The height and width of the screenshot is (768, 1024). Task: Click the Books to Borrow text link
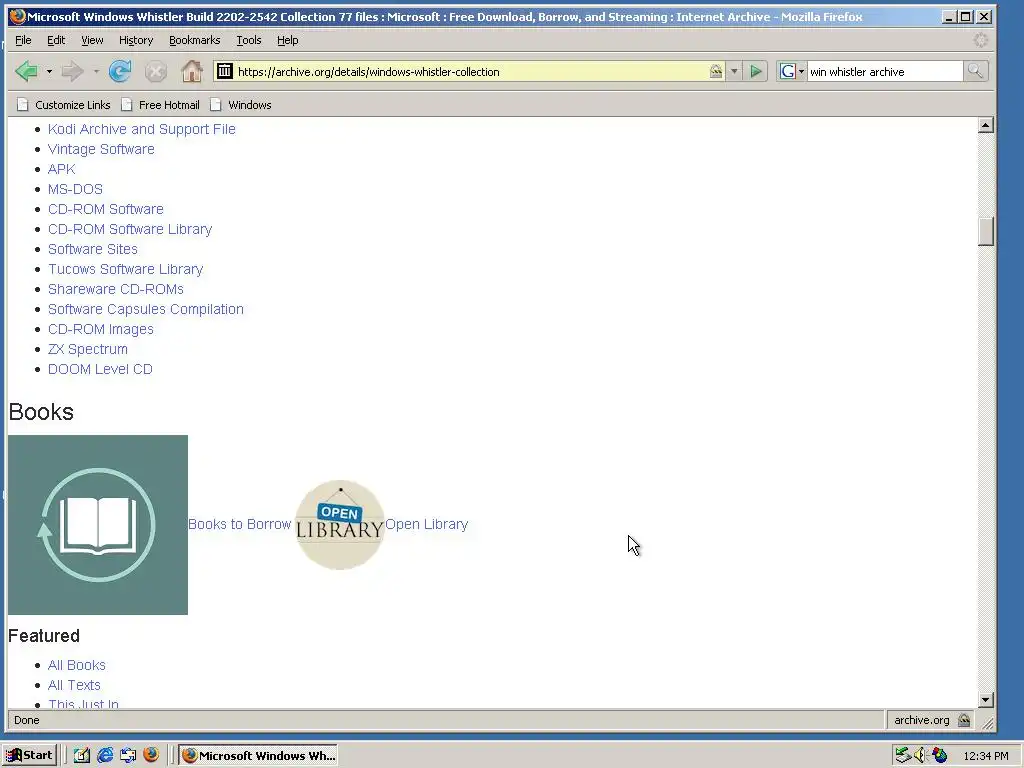pos(240,524)
